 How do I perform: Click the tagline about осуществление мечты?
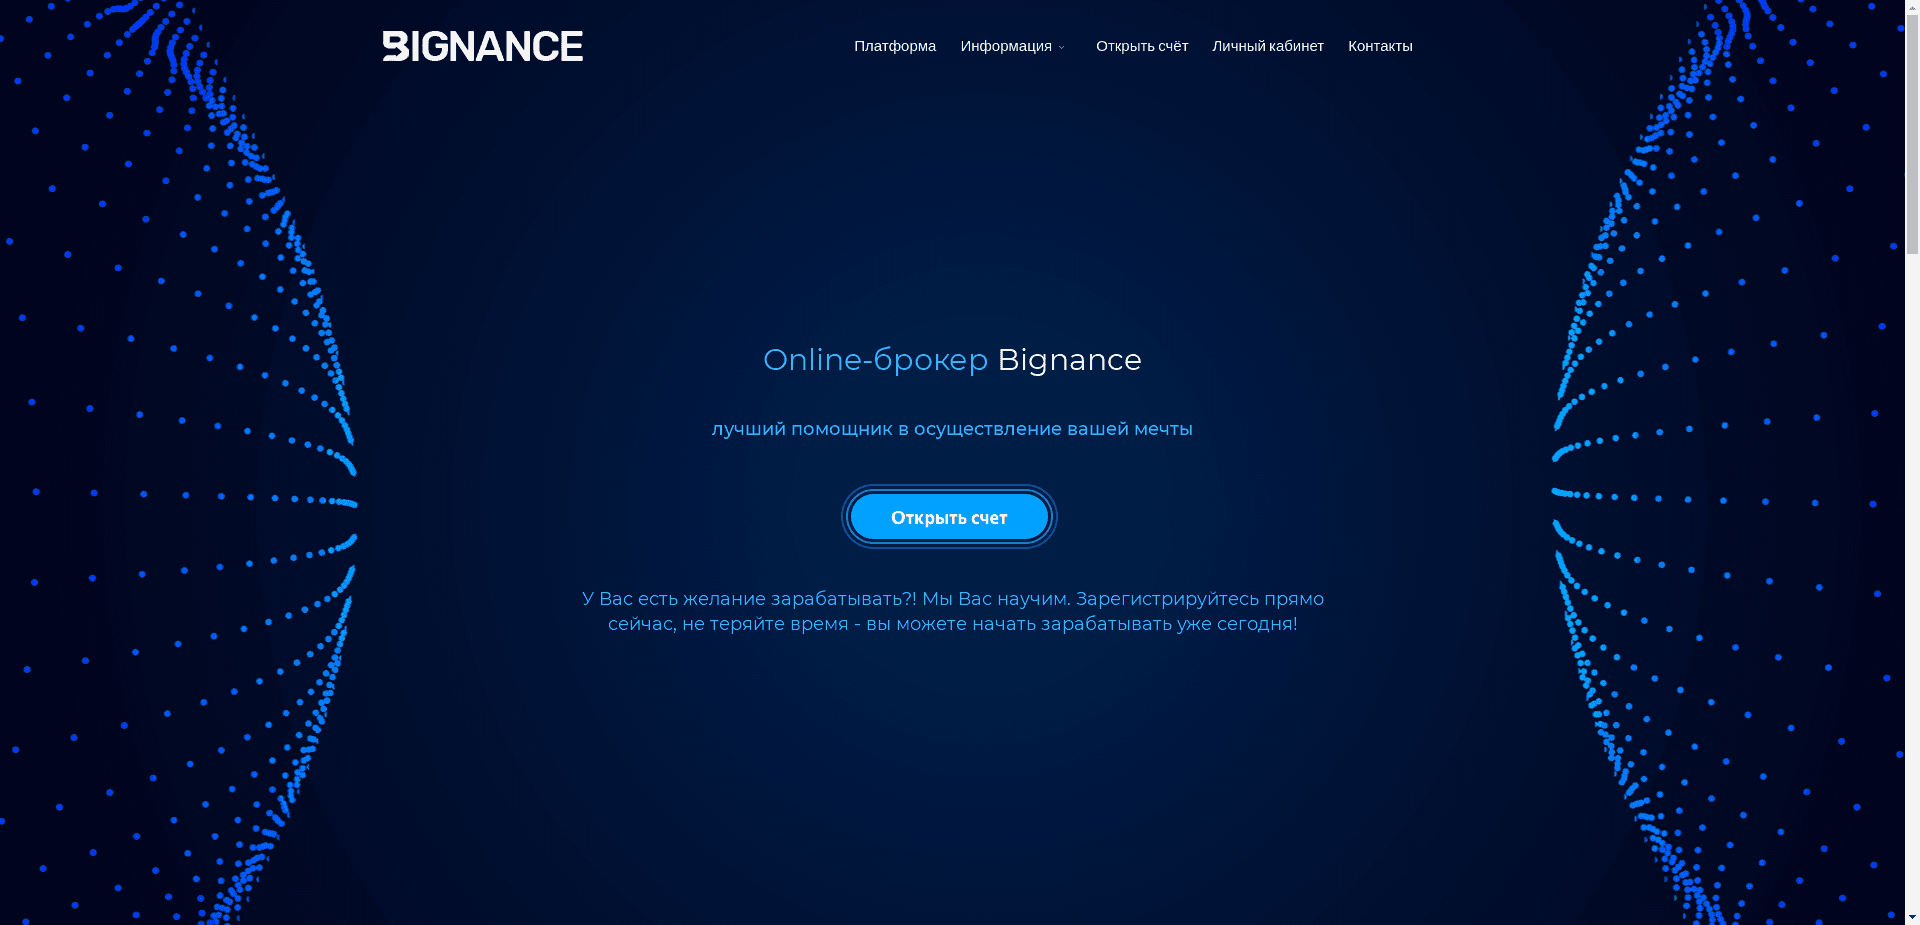click(x=951, y=428)
